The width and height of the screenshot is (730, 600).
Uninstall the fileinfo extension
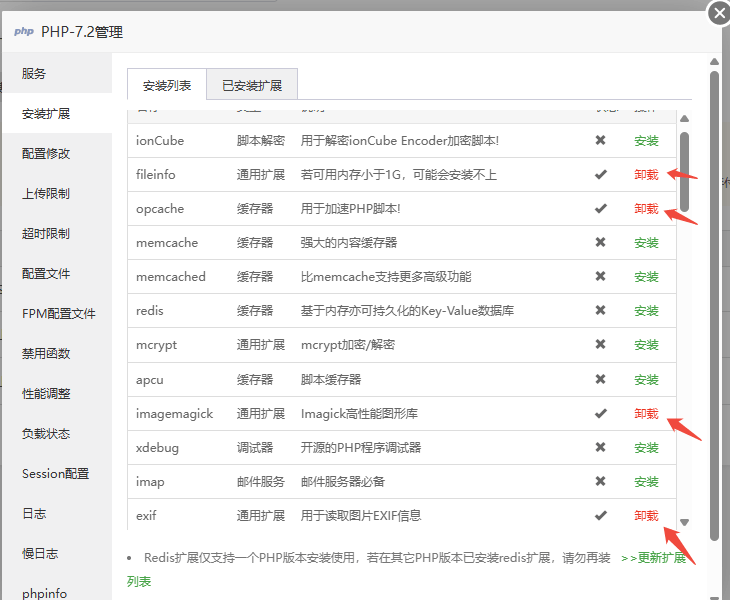point(646,175)
